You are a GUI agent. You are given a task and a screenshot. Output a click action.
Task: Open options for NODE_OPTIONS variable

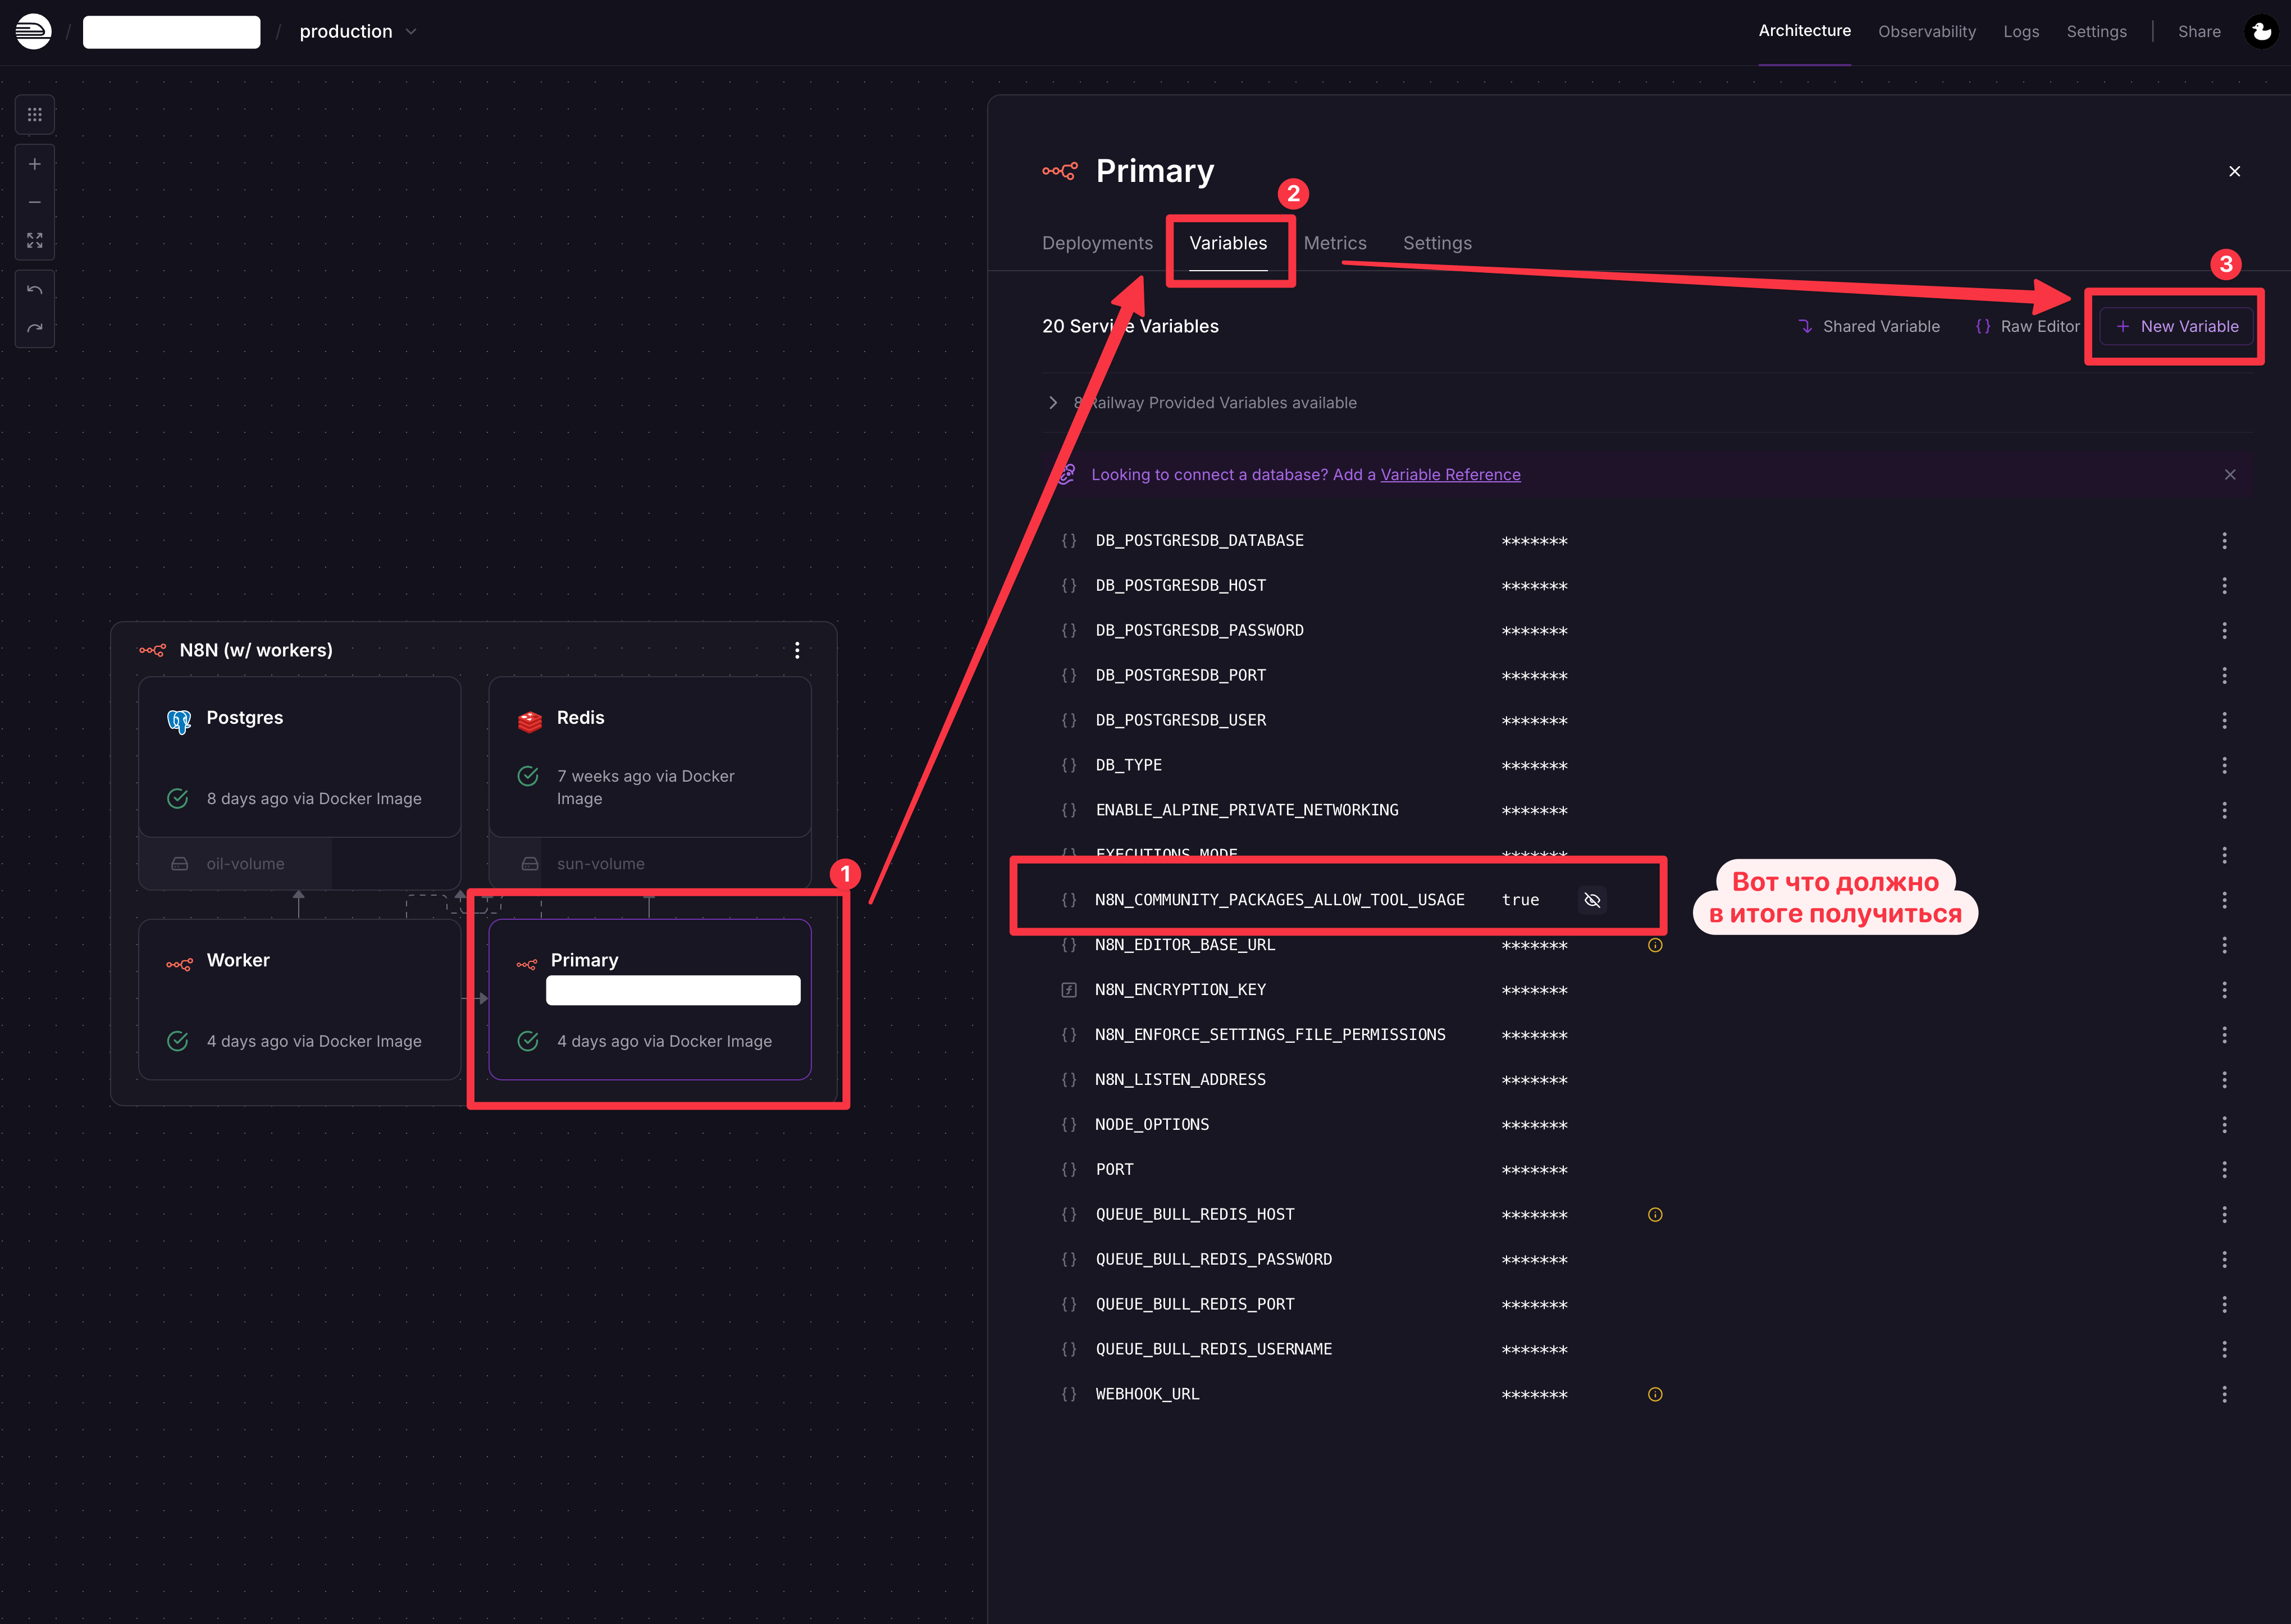pyautogui.click(x=2224, y=1125)
